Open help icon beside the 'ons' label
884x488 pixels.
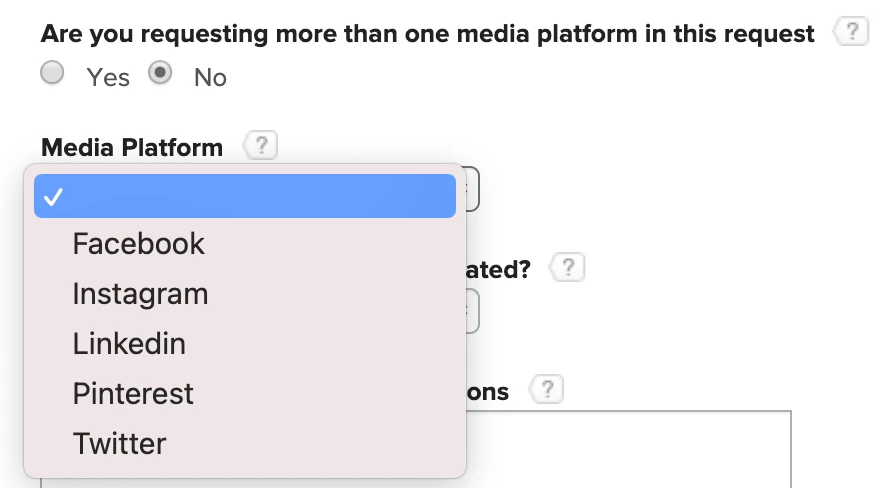tap(546, 389)
